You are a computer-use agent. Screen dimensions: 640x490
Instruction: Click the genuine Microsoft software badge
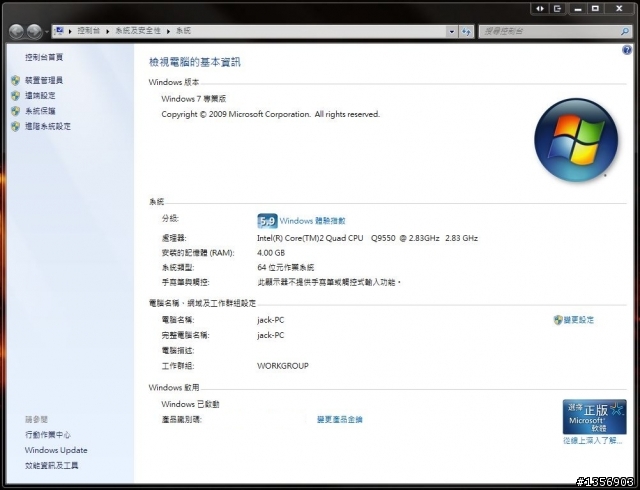[594, 417]
